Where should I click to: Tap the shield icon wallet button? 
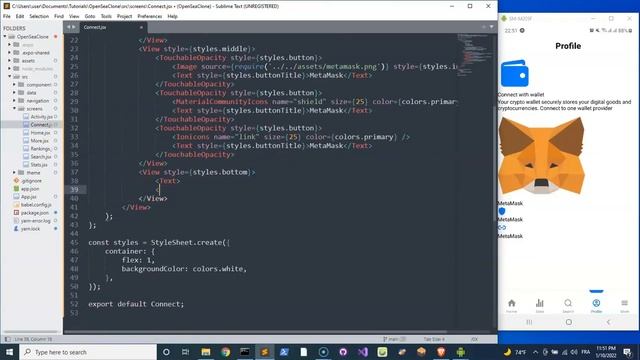click(502, 211)
